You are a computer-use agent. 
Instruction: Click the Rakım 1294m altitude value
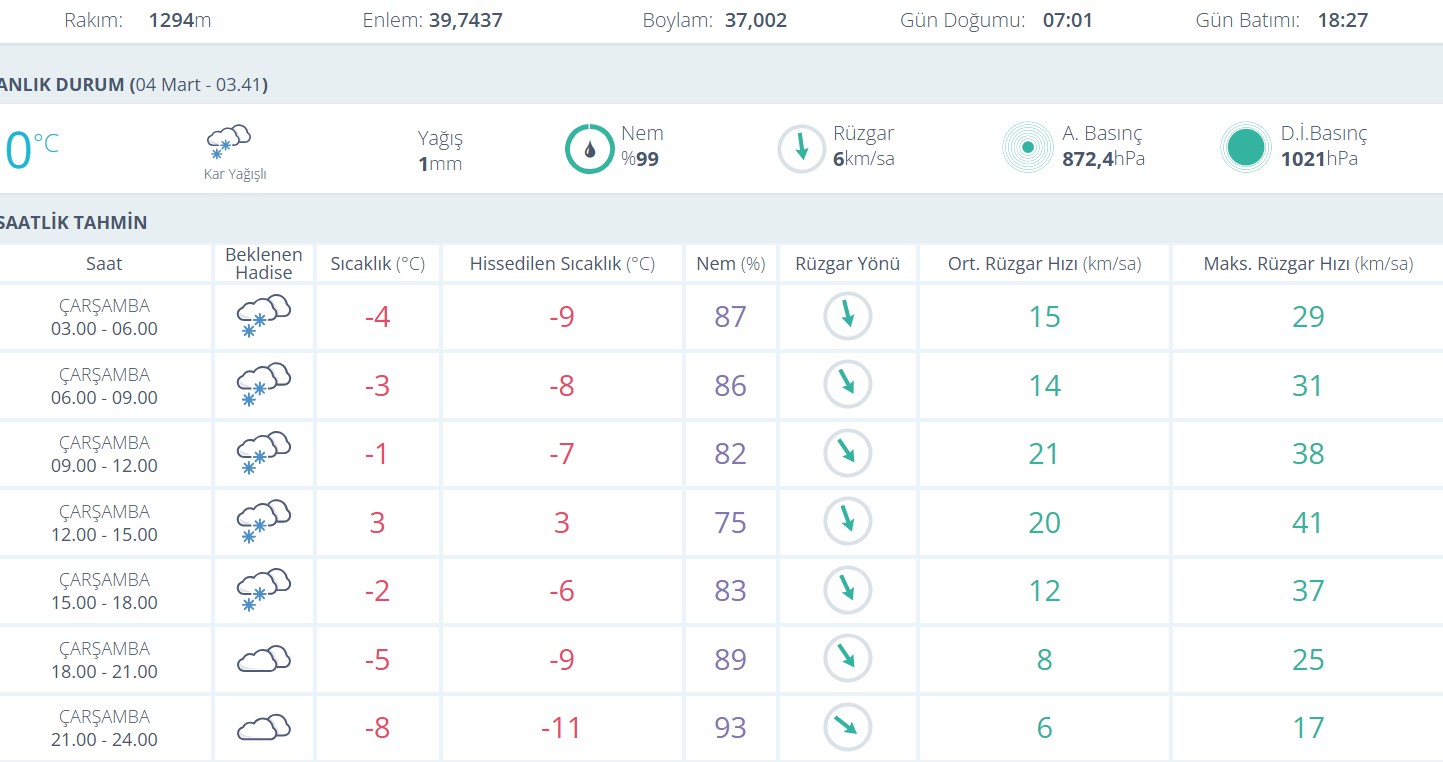[180, 20]
